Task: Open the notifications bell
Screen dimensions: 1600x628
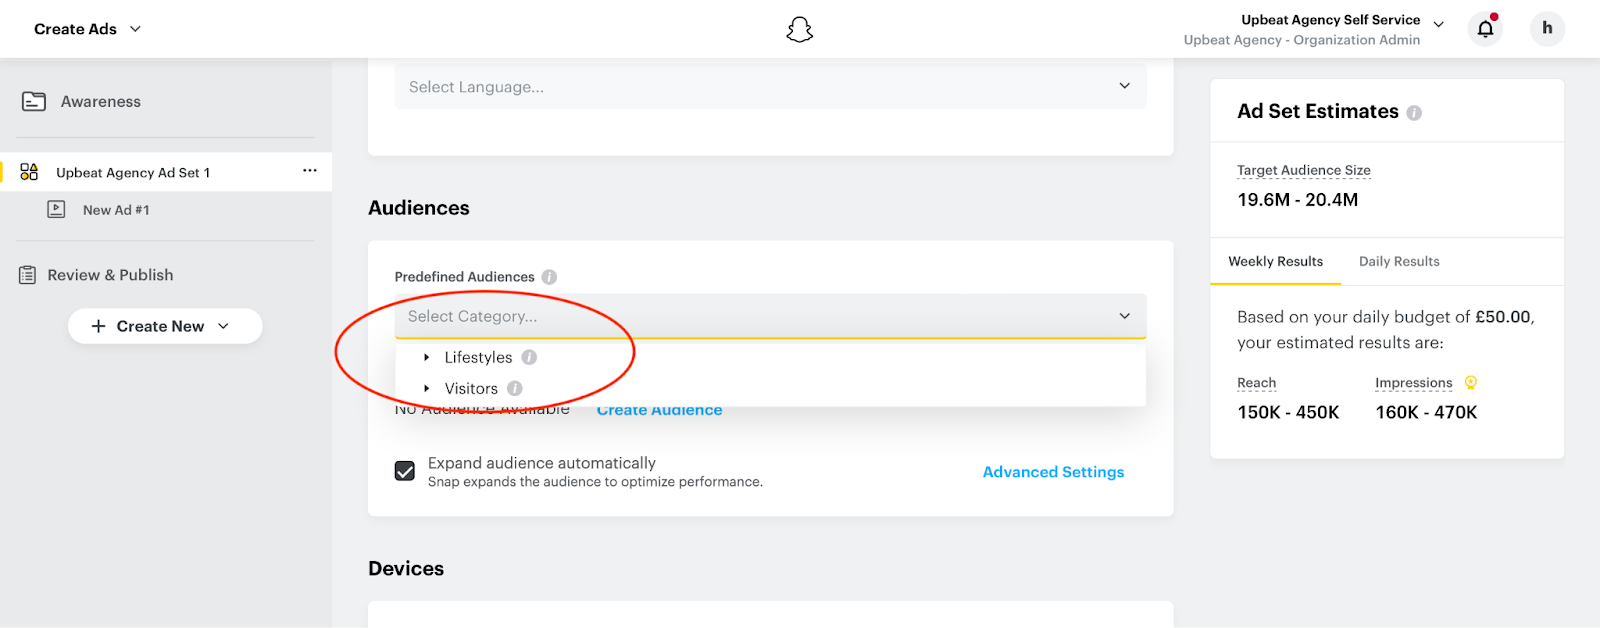Action: 1486,28
